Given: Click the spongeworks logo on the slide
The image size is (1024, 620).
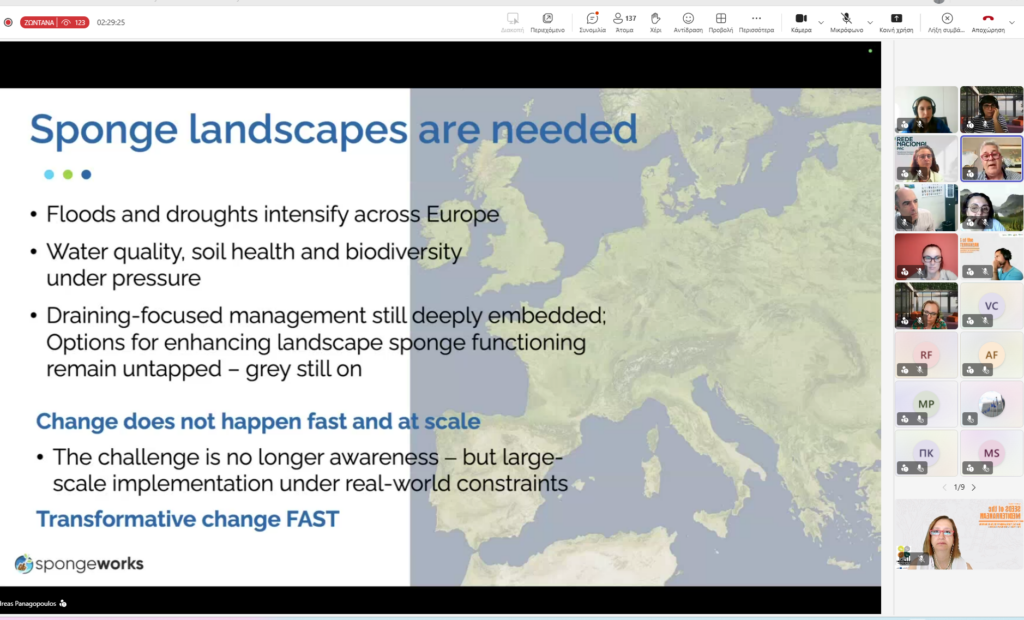Looking at the screenshot, I should [79, 563].
